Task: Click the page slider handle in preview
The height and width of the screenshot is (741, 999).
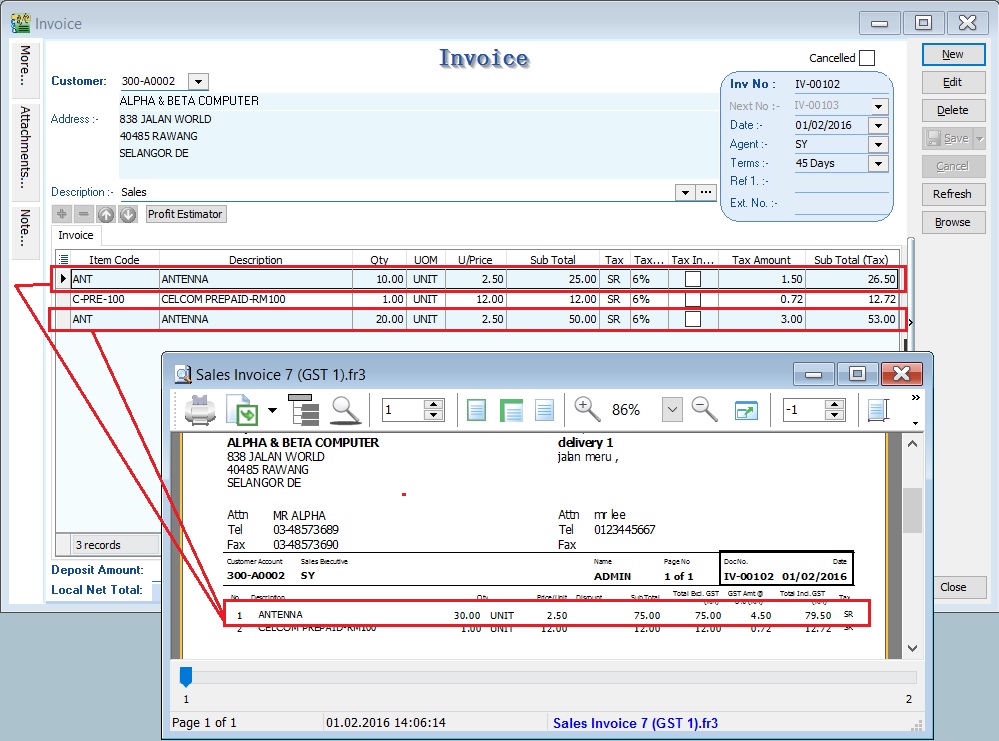Action: 185,677
